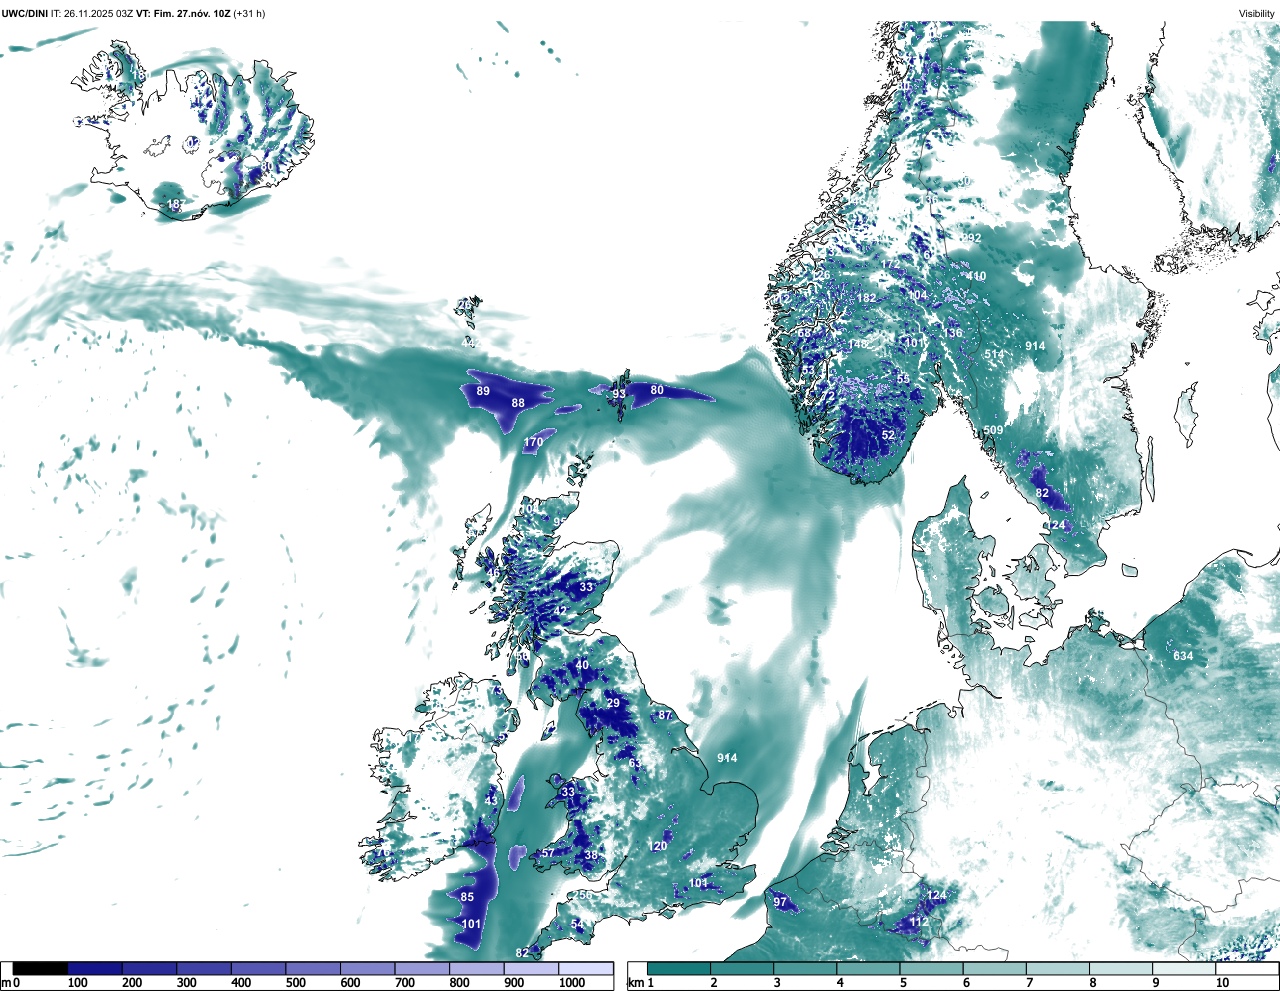1280x991 pixels.
Task: Click the '85' value south of Ireland
Action: tap(467, 897)
